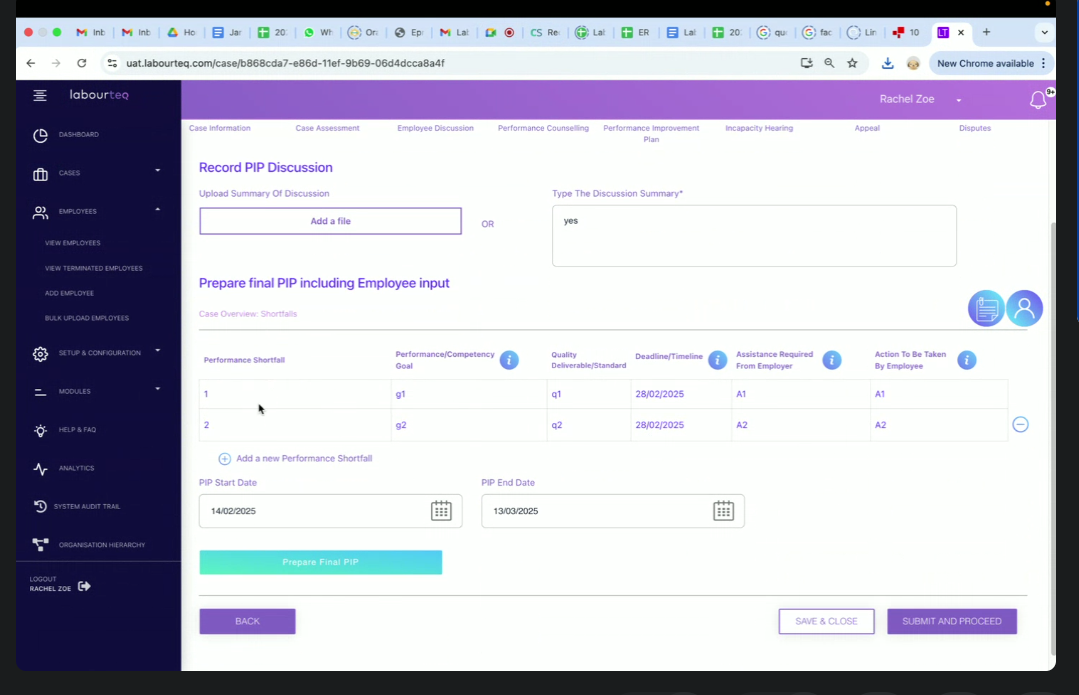The image size is (1079, 695).
Task: Expand Setup & Configuration menu arrow
Action: pos(158,351)
